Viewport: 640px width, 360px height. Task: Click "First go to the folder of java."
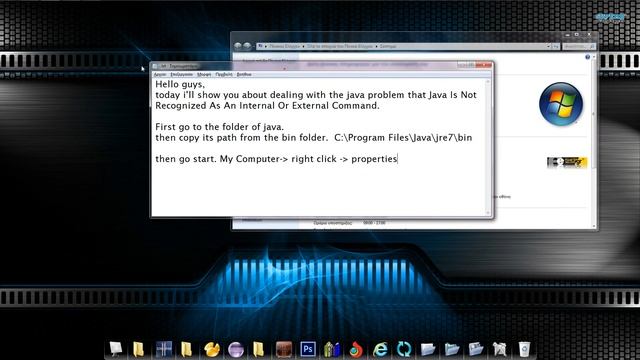click(220, 127)
